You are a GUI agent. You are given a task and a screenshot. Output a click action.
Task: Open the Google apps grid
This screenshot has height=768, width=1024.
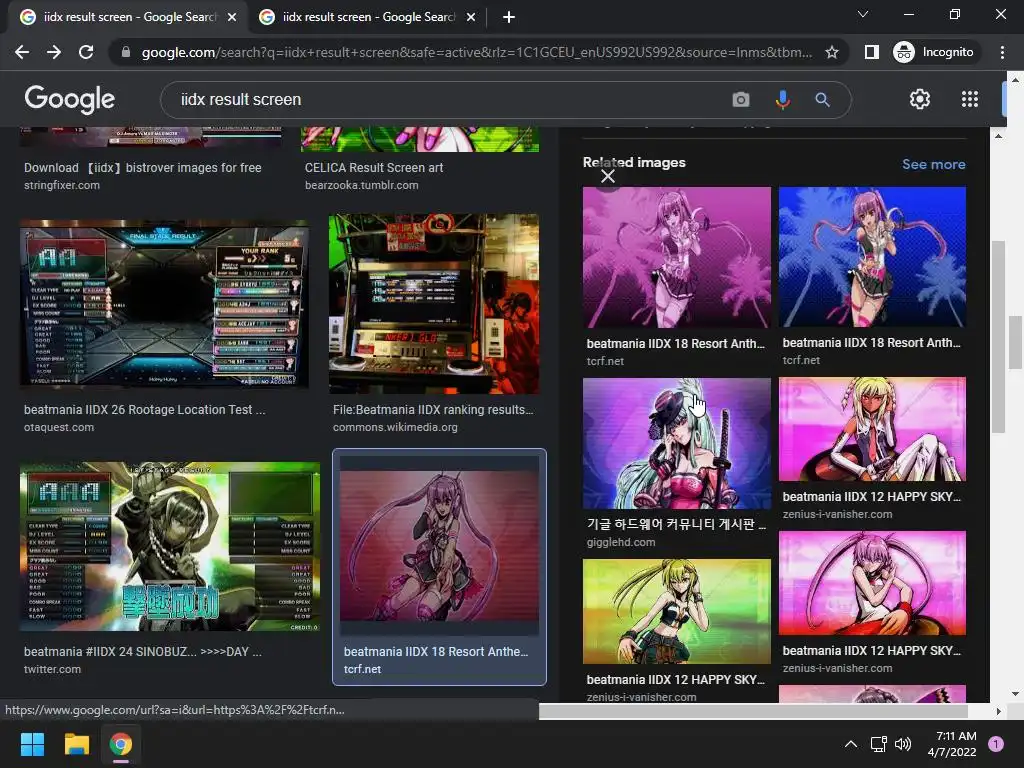click(970, 99)
